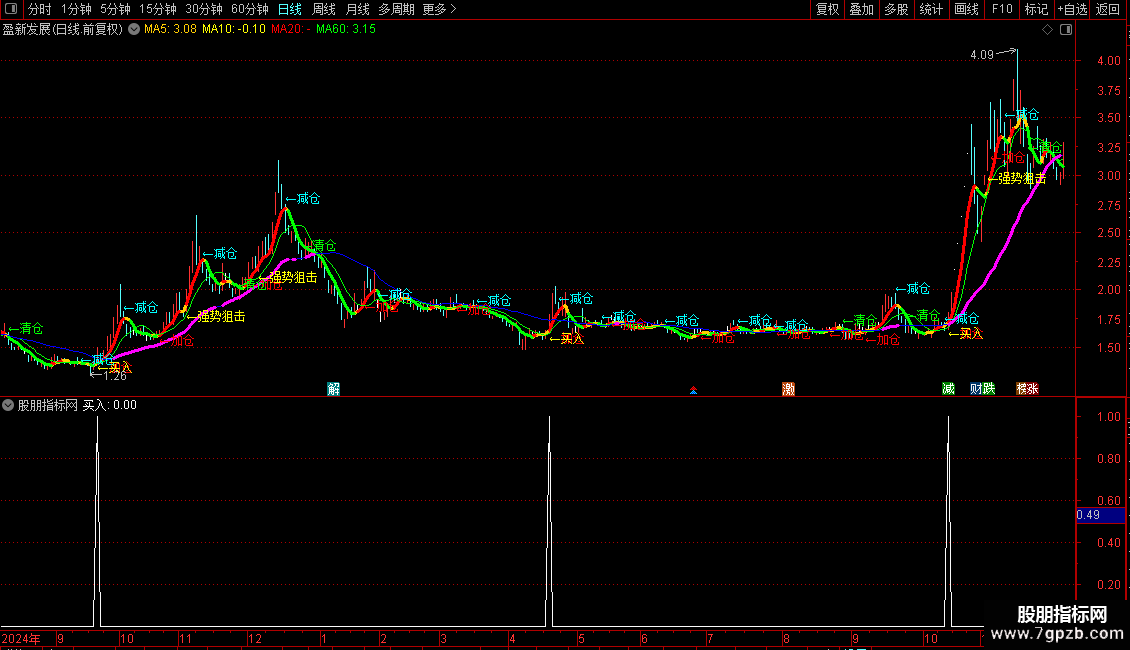Click the 1.26 low price label
Screen dimensions: 1130x650
[x=115, y=375]
